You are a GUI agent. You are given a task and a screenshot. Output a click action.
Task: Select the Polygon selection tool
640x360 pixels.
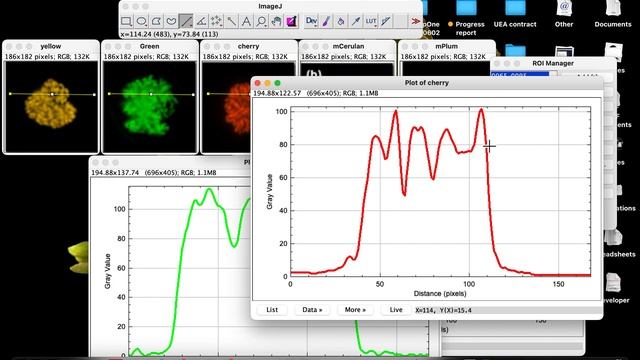click(x=156, y=21)
